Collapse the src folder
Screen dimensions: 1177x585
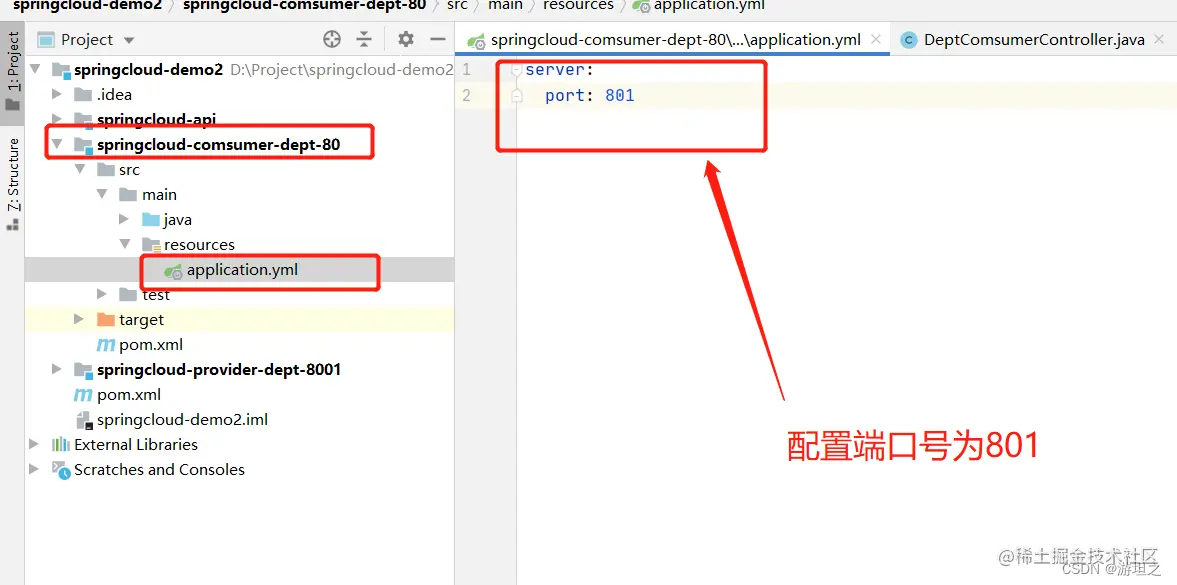click(79, 170)
